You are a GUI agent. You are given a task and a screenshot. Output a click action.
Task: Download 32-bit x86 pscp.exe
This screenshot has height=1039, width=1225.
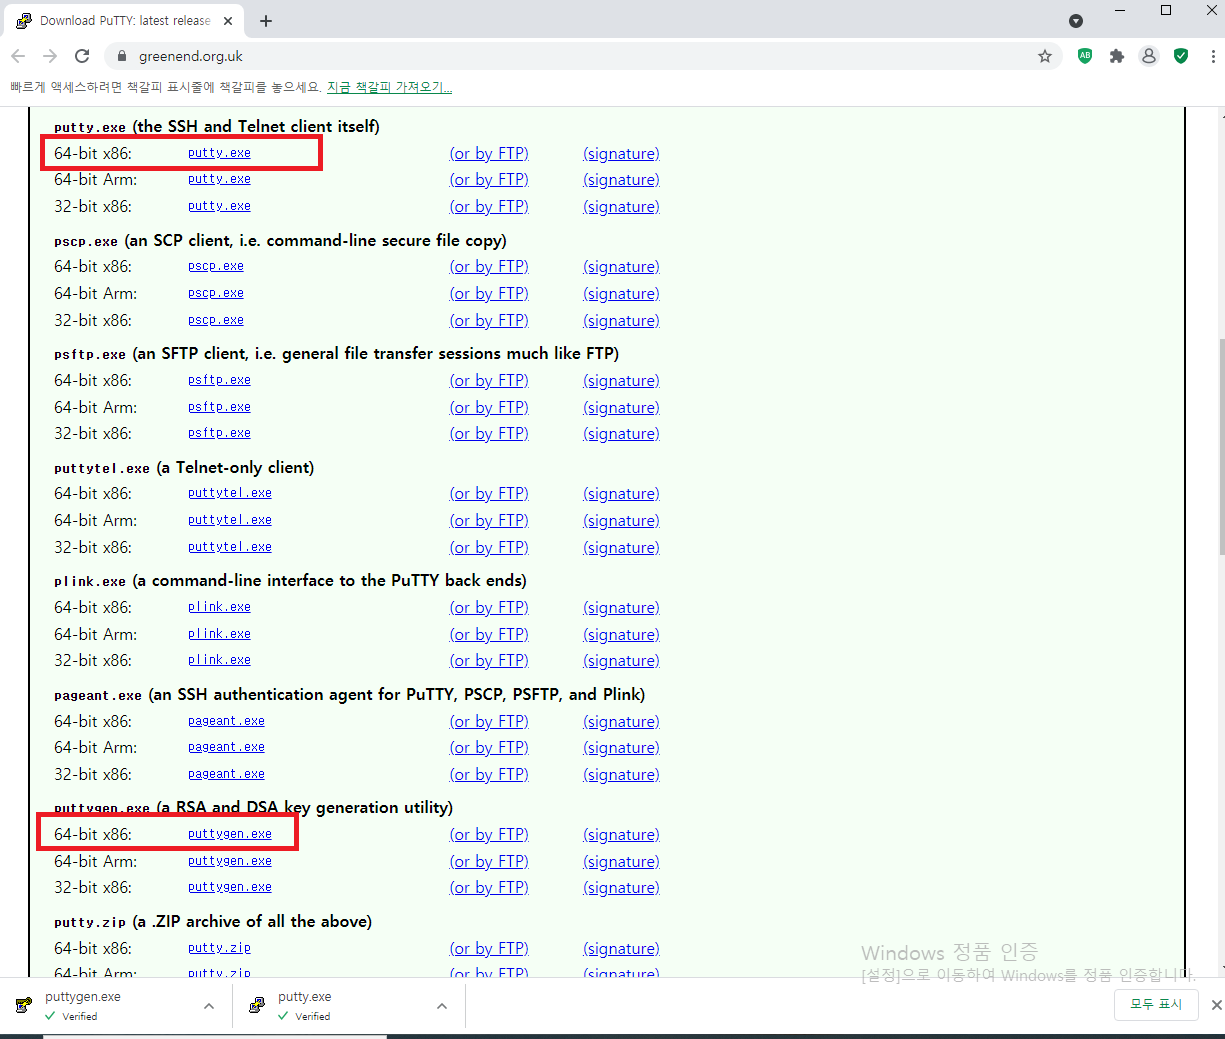point(216,320)
